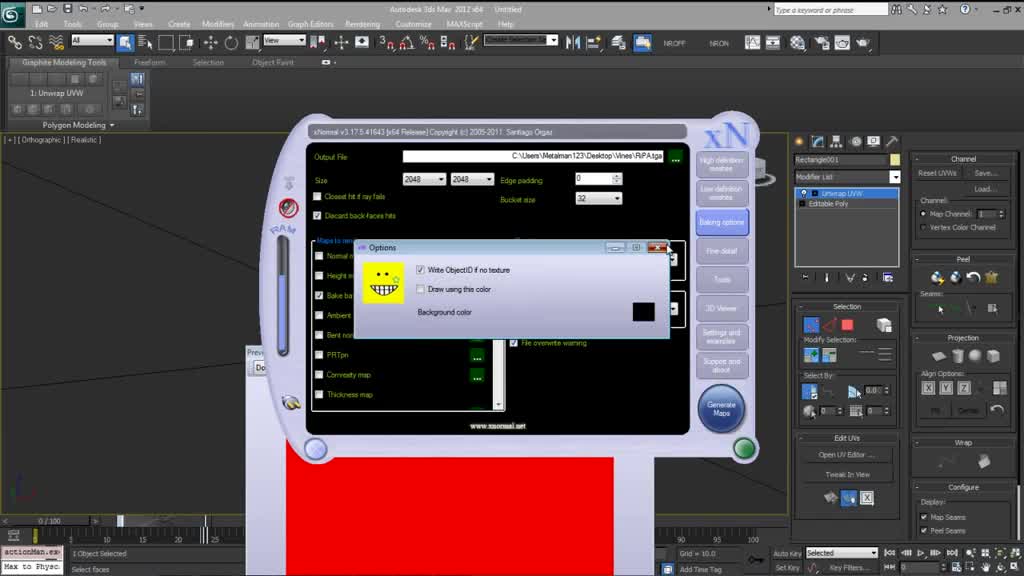Open Mirror tool in main toolbar

(x=573, y=43)
